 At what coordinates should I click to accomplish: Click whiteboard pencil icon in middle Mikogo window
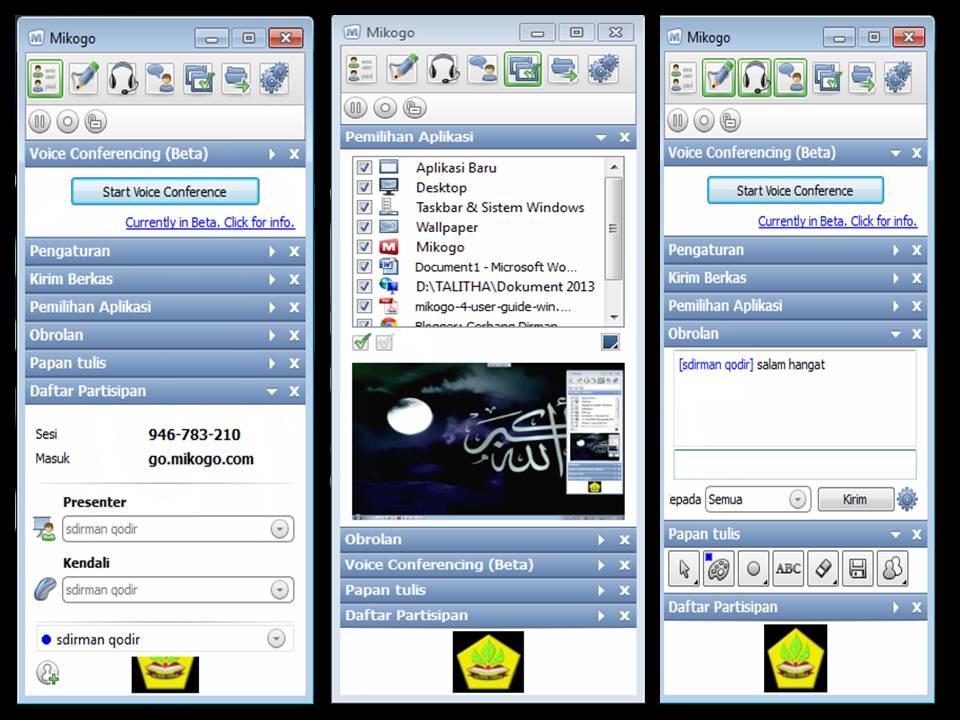point(403,69)
